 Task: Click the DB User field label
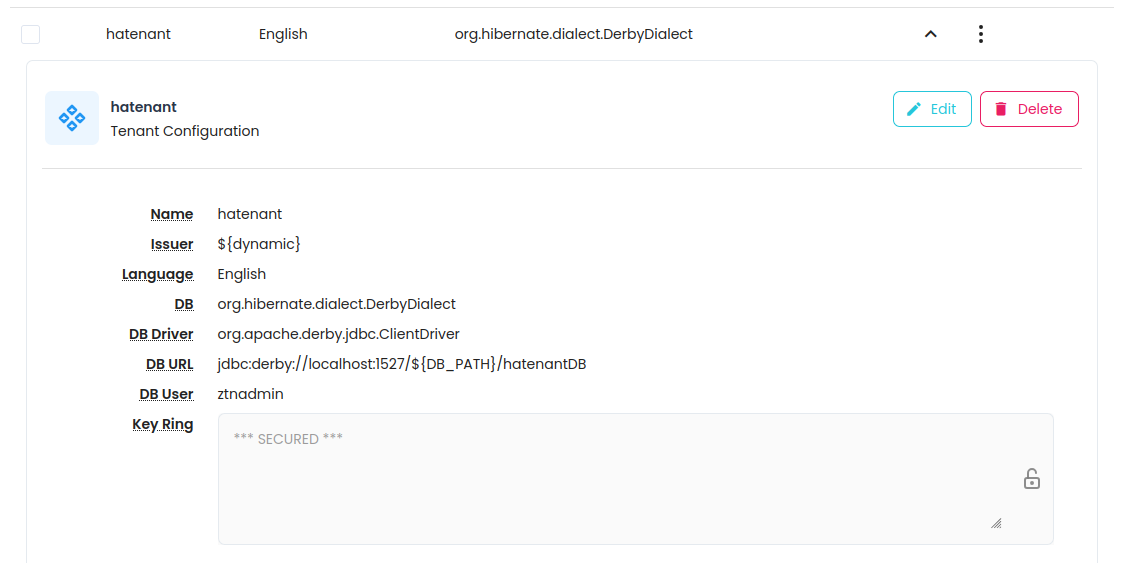(x=166, y=394)
